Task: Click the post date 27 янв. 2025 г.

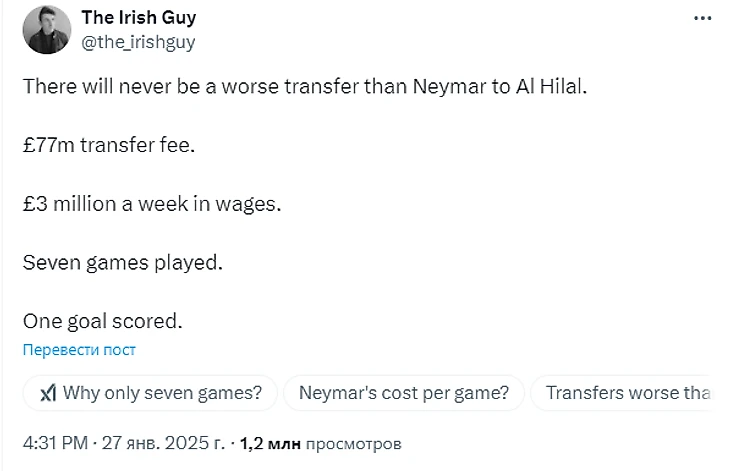Action: point(162,441)
